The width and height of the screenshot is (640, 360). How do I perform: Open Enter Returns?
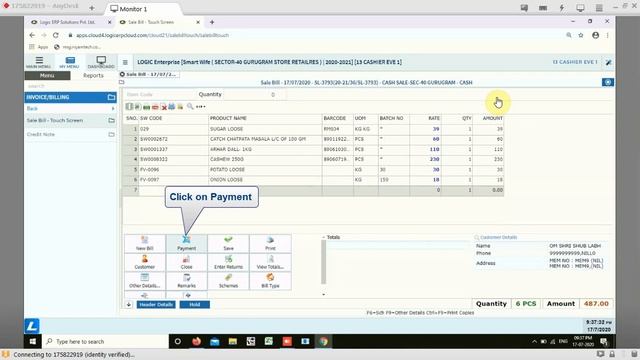click(229, 262)
